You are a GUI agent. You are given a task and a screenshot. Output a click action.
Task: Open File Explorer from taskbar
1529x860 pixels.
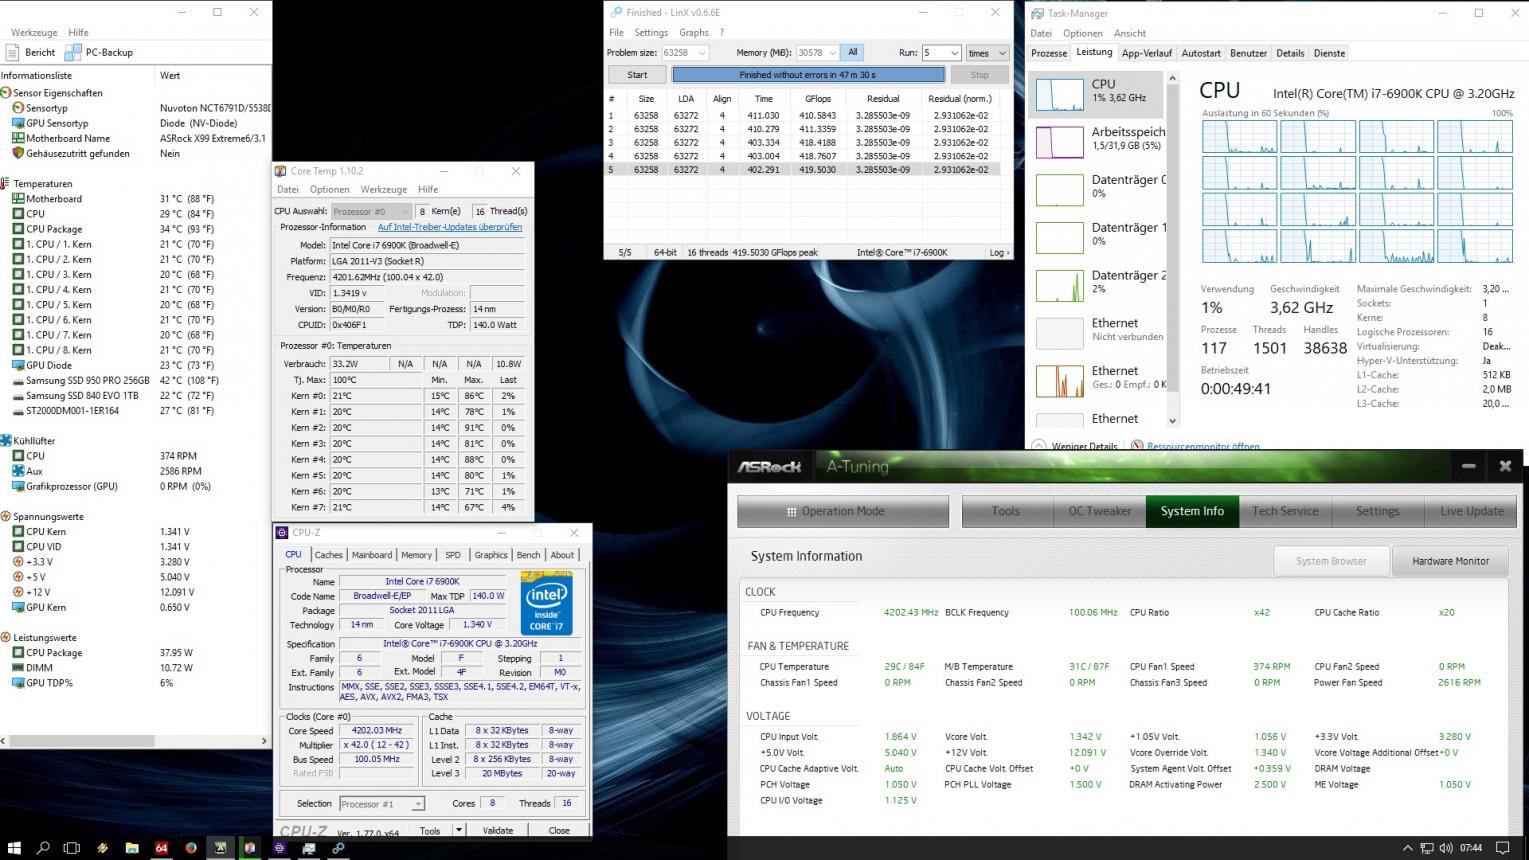click(132, 848)
